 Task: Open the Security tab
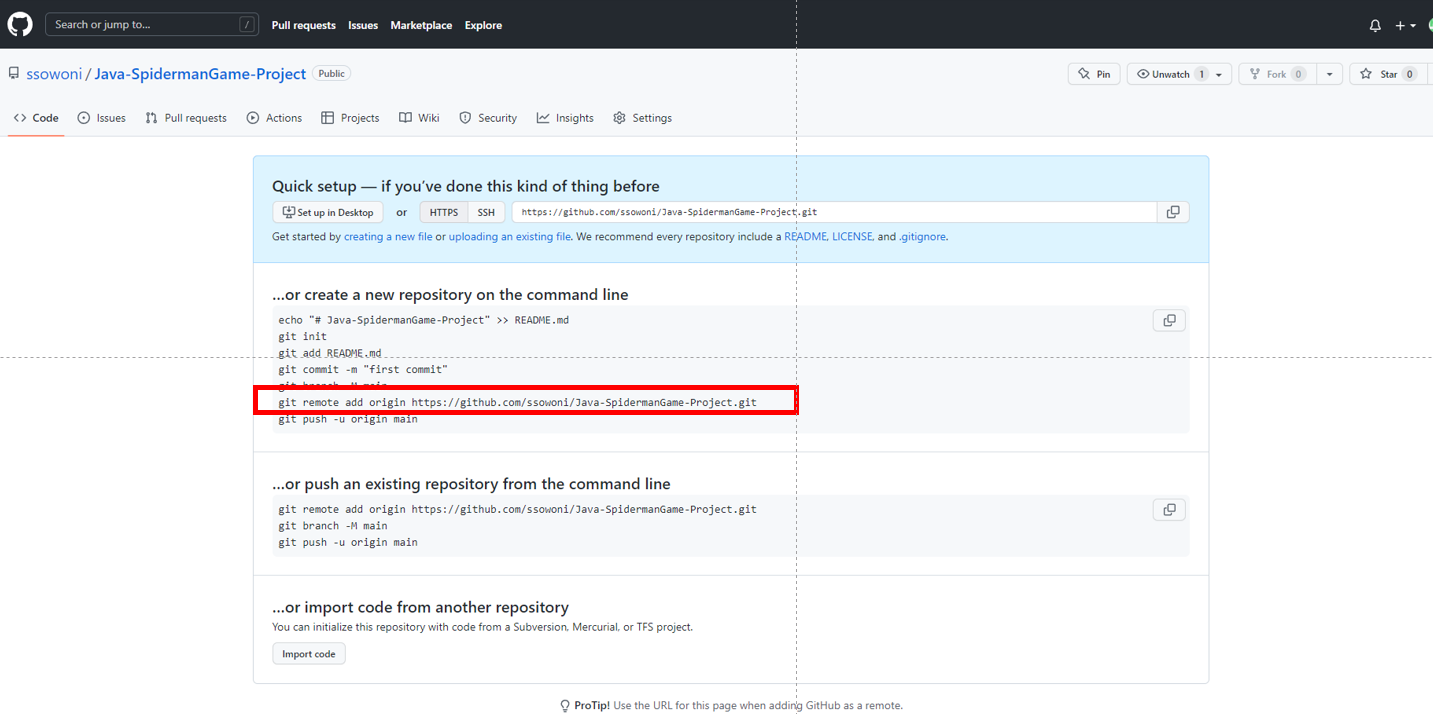[x=488, y=118]
